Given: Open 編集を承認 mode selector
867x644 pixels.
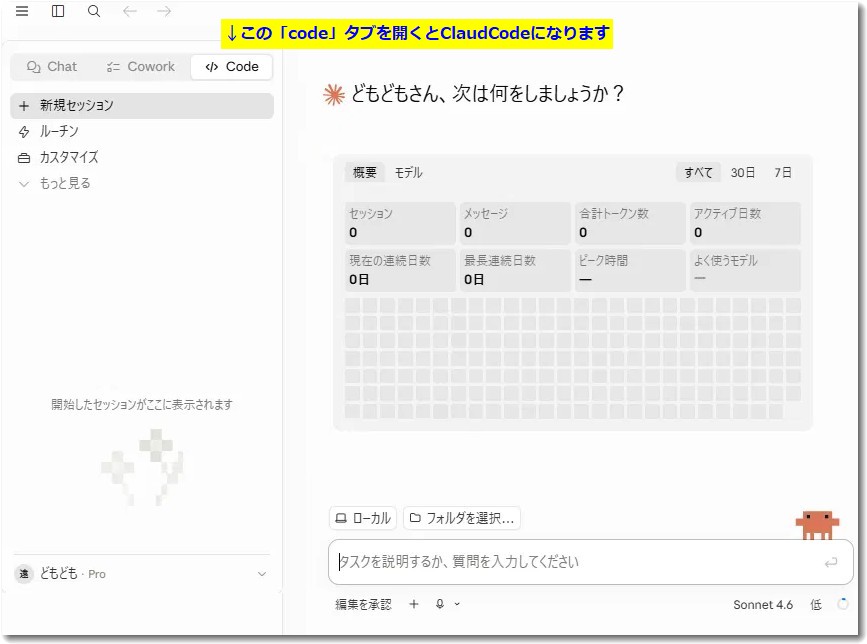Looking at the screenshot, I should [x=363, y=605].
